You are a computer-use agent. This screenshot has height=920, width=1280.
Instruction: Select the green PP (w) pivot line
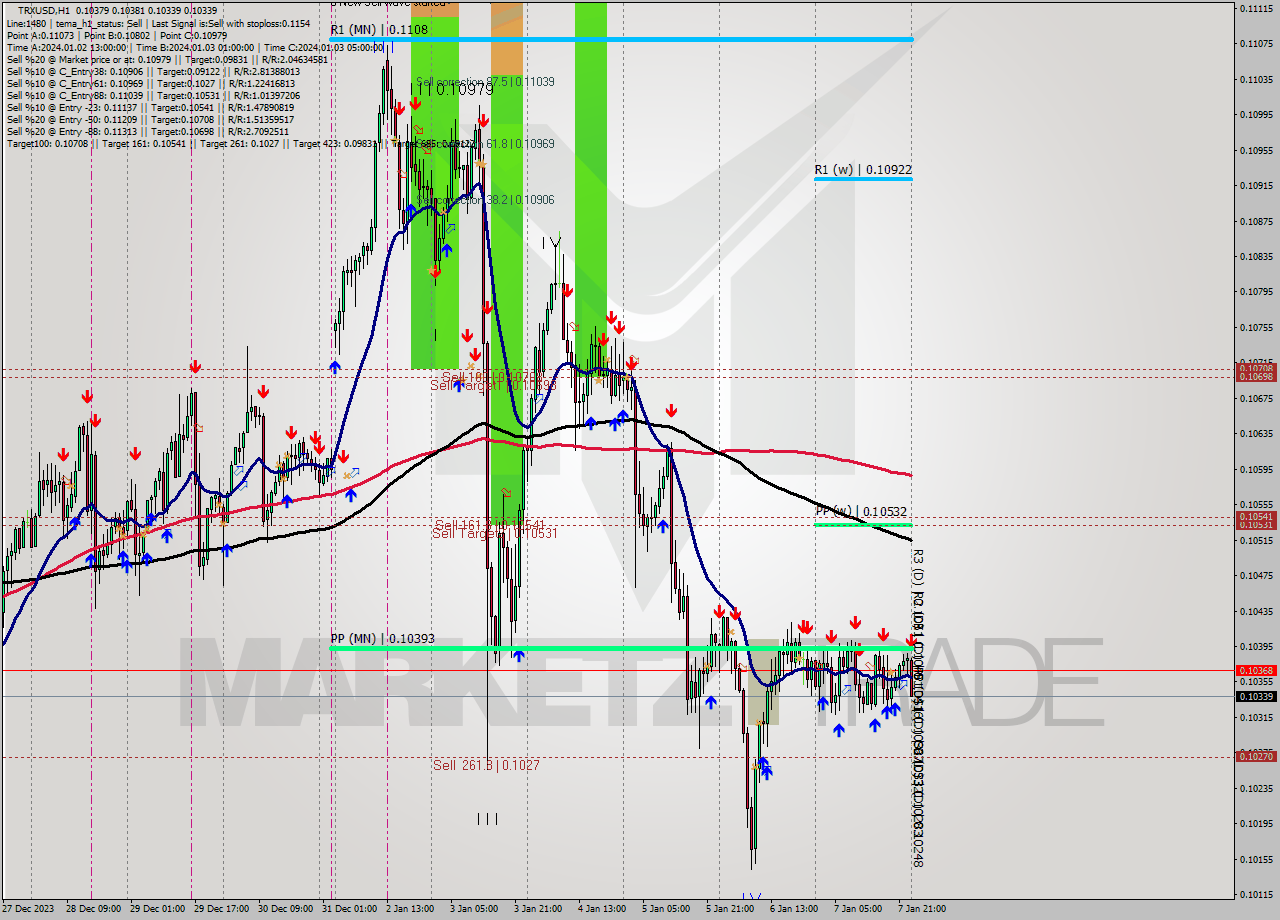863,524
